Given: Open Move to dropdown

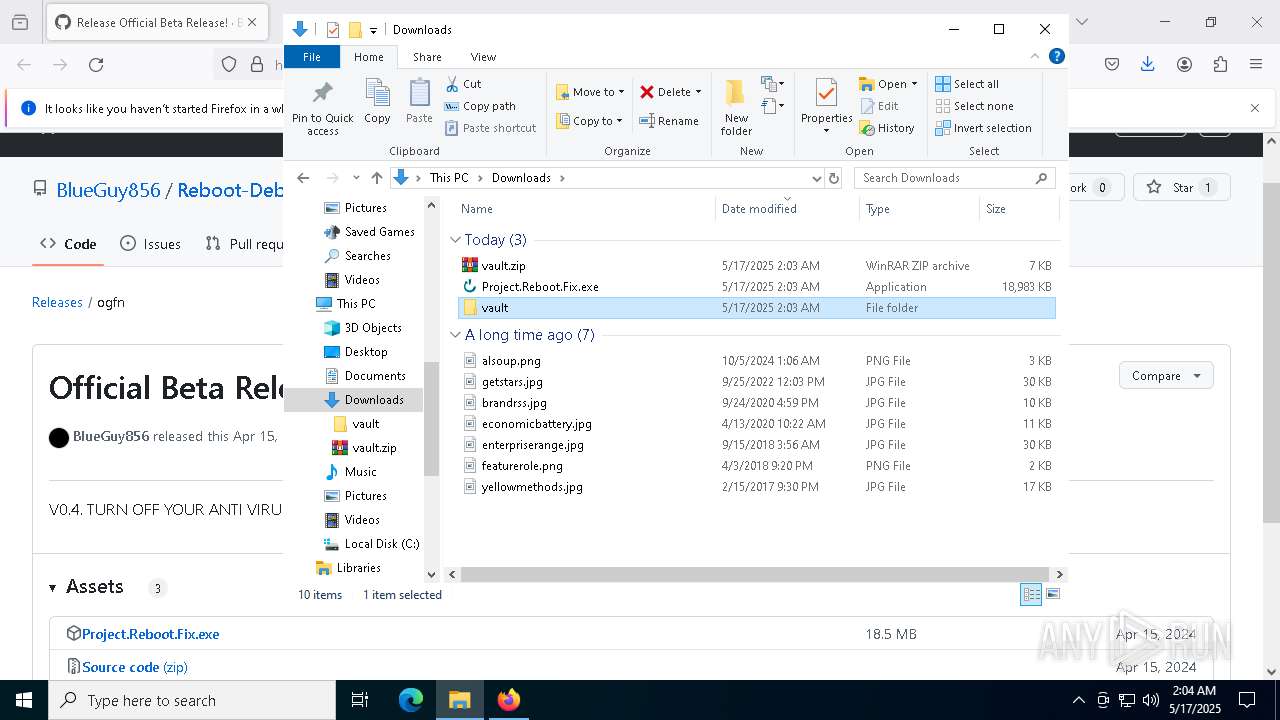Looking at the screenshot, I should pos(590,92).
